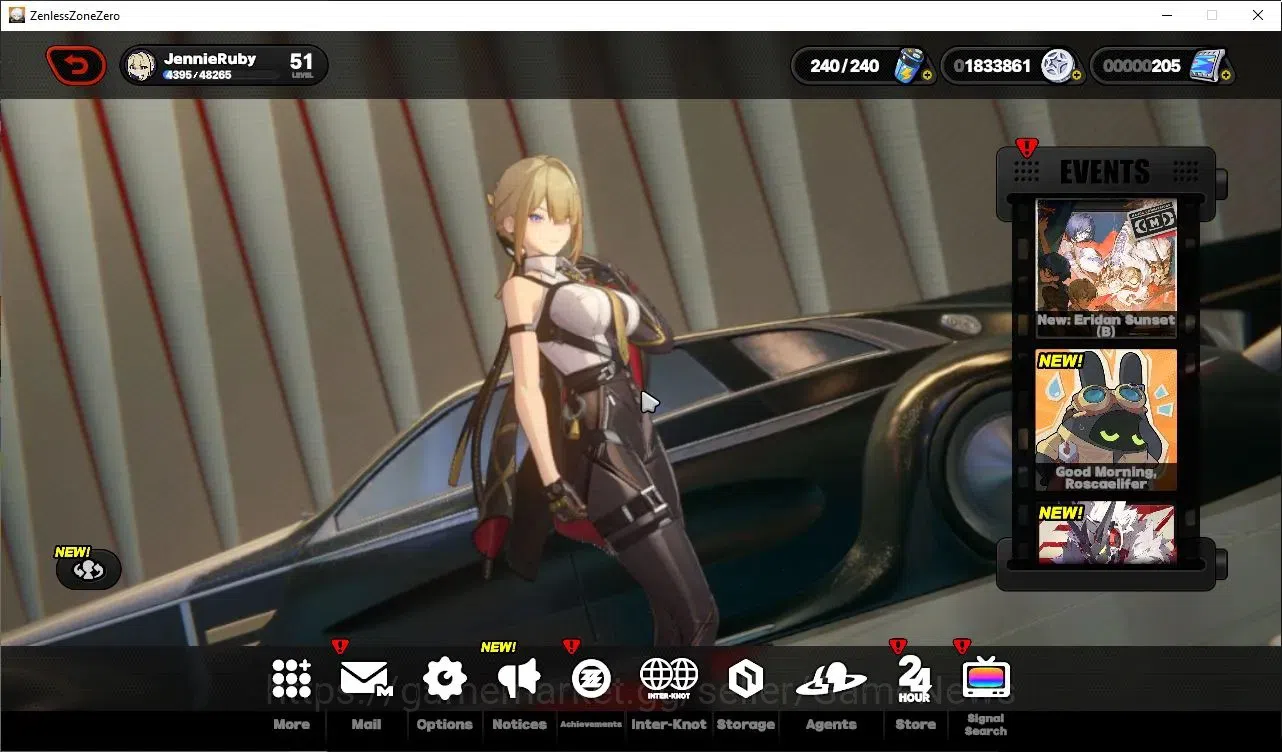Screen dimensions: 1282x752
Task: Click the level 51 indicator
Action: coord(302,66)
